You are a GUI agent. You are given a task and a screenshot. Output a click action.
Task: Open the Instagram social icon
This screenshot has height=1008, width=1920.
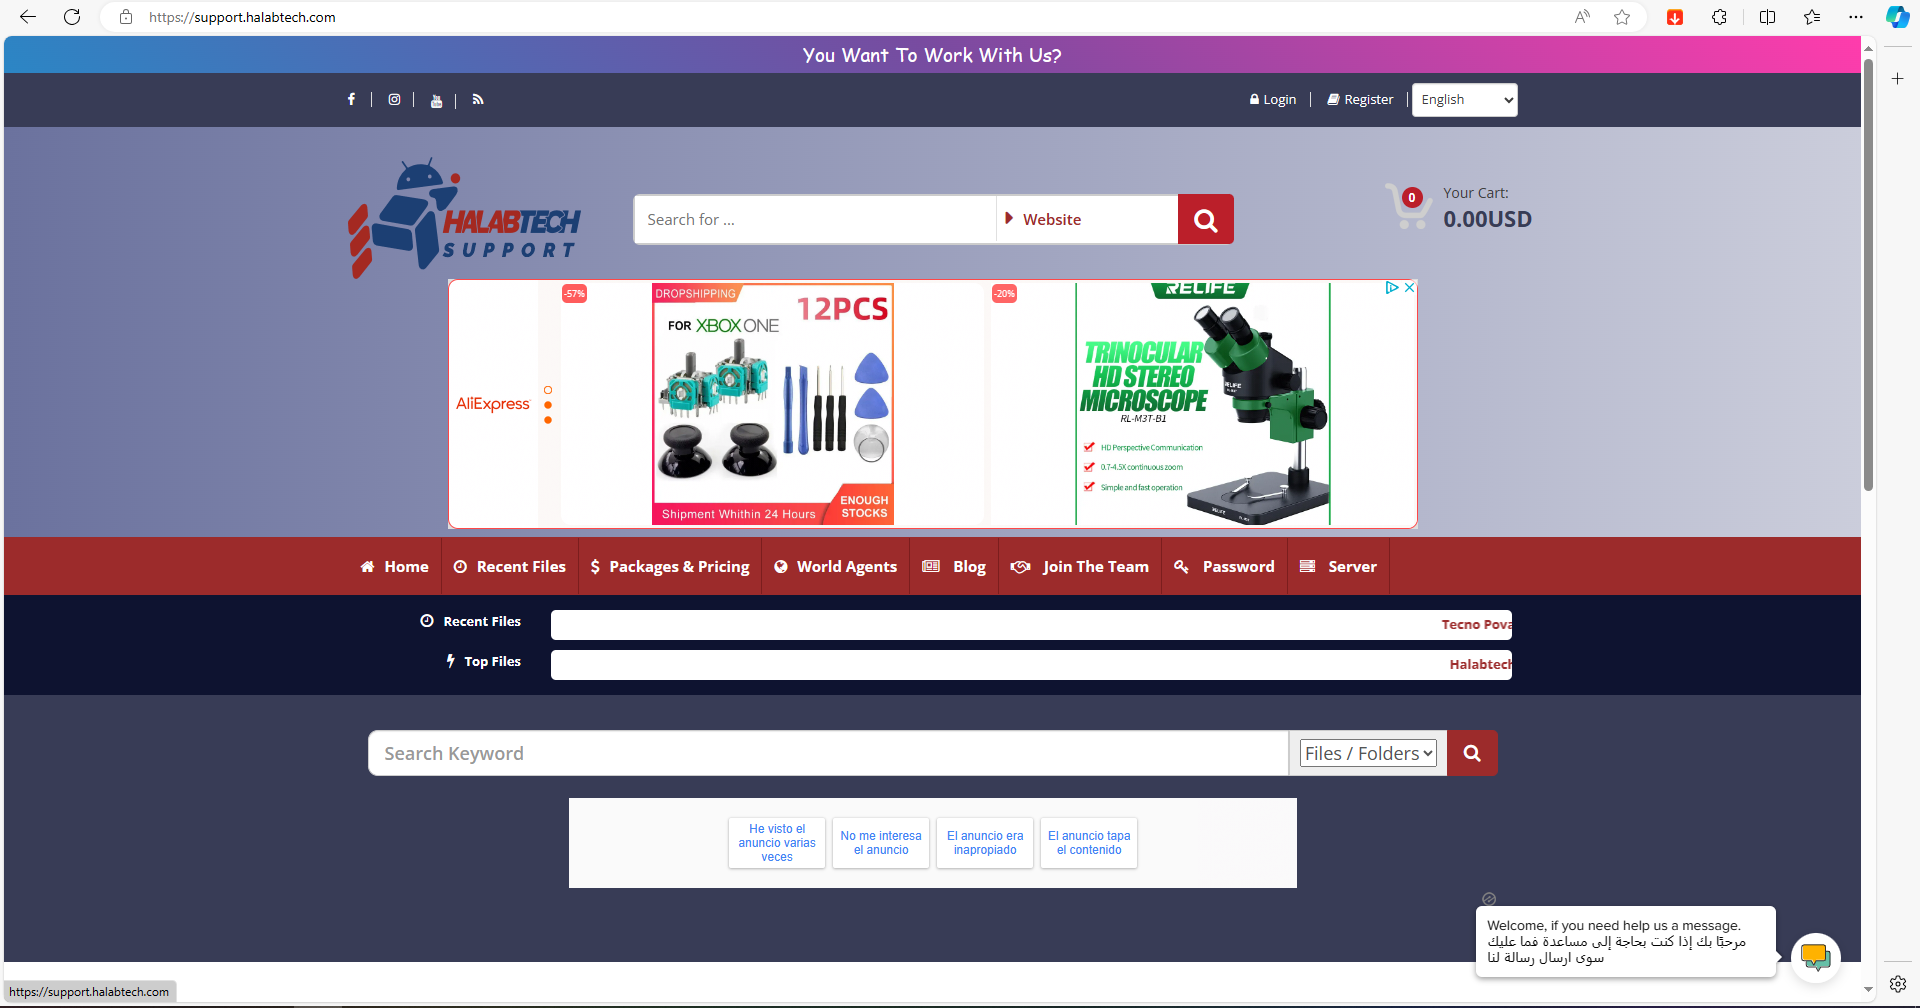coord(394,99)
